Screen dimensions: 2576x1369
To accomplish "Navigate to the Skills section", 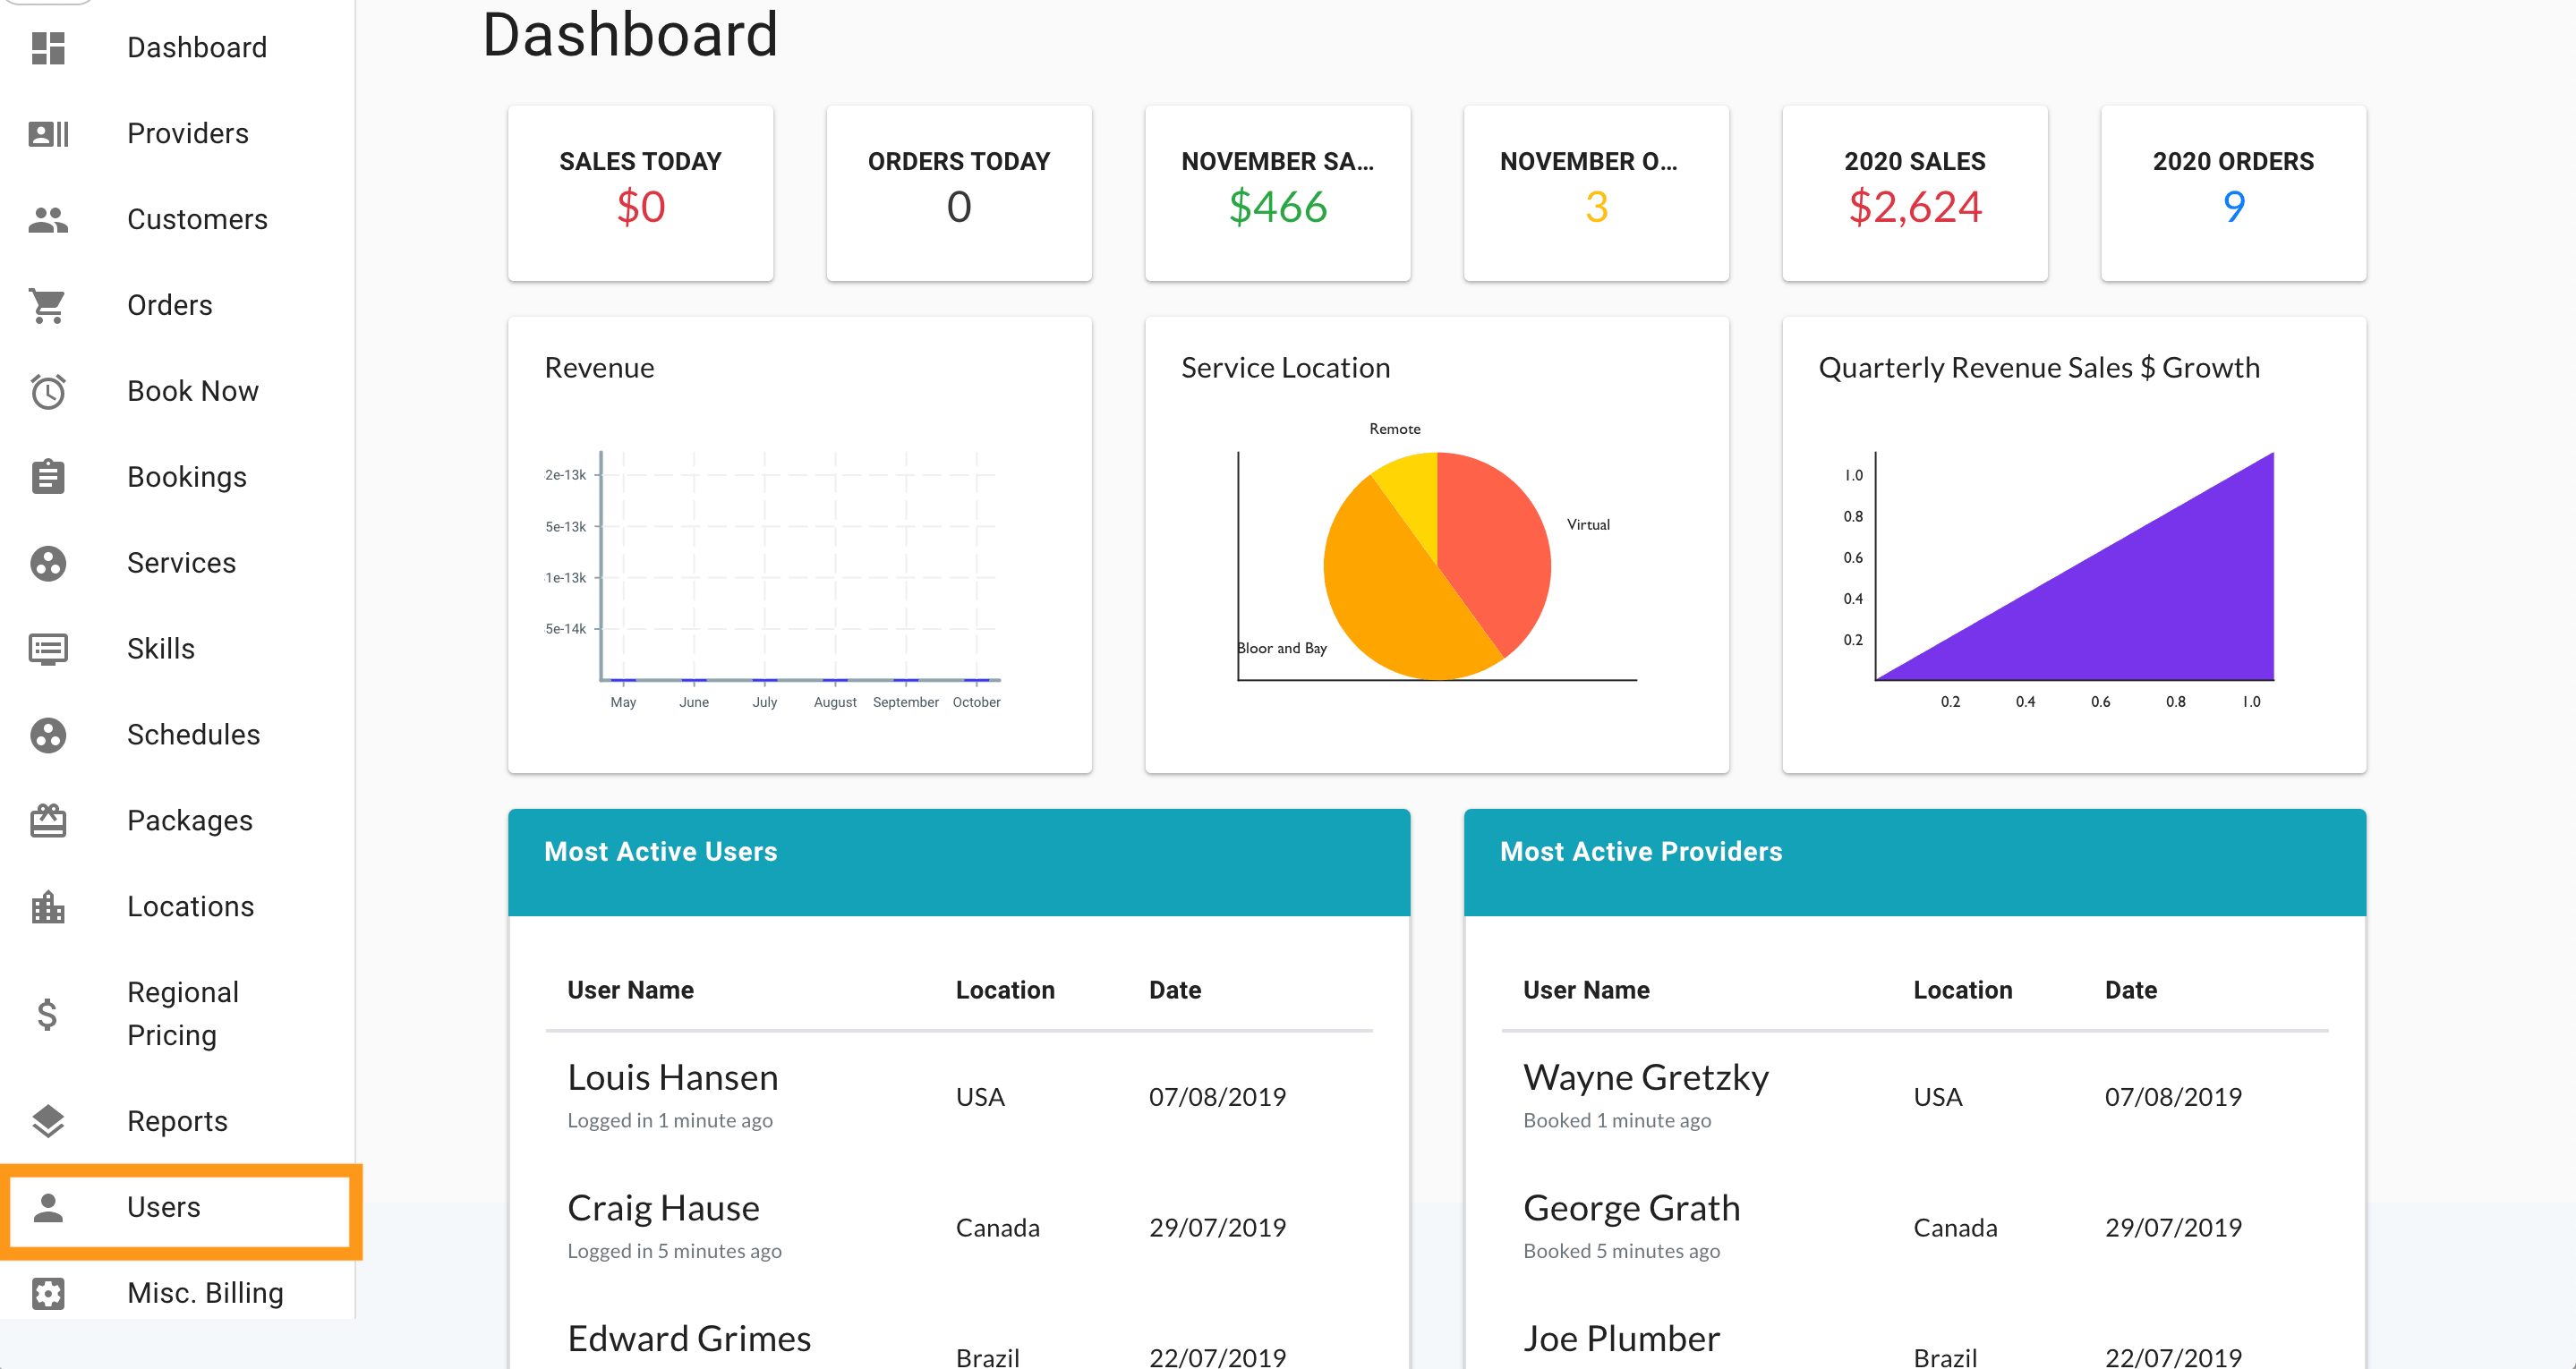I will point(160,648).
